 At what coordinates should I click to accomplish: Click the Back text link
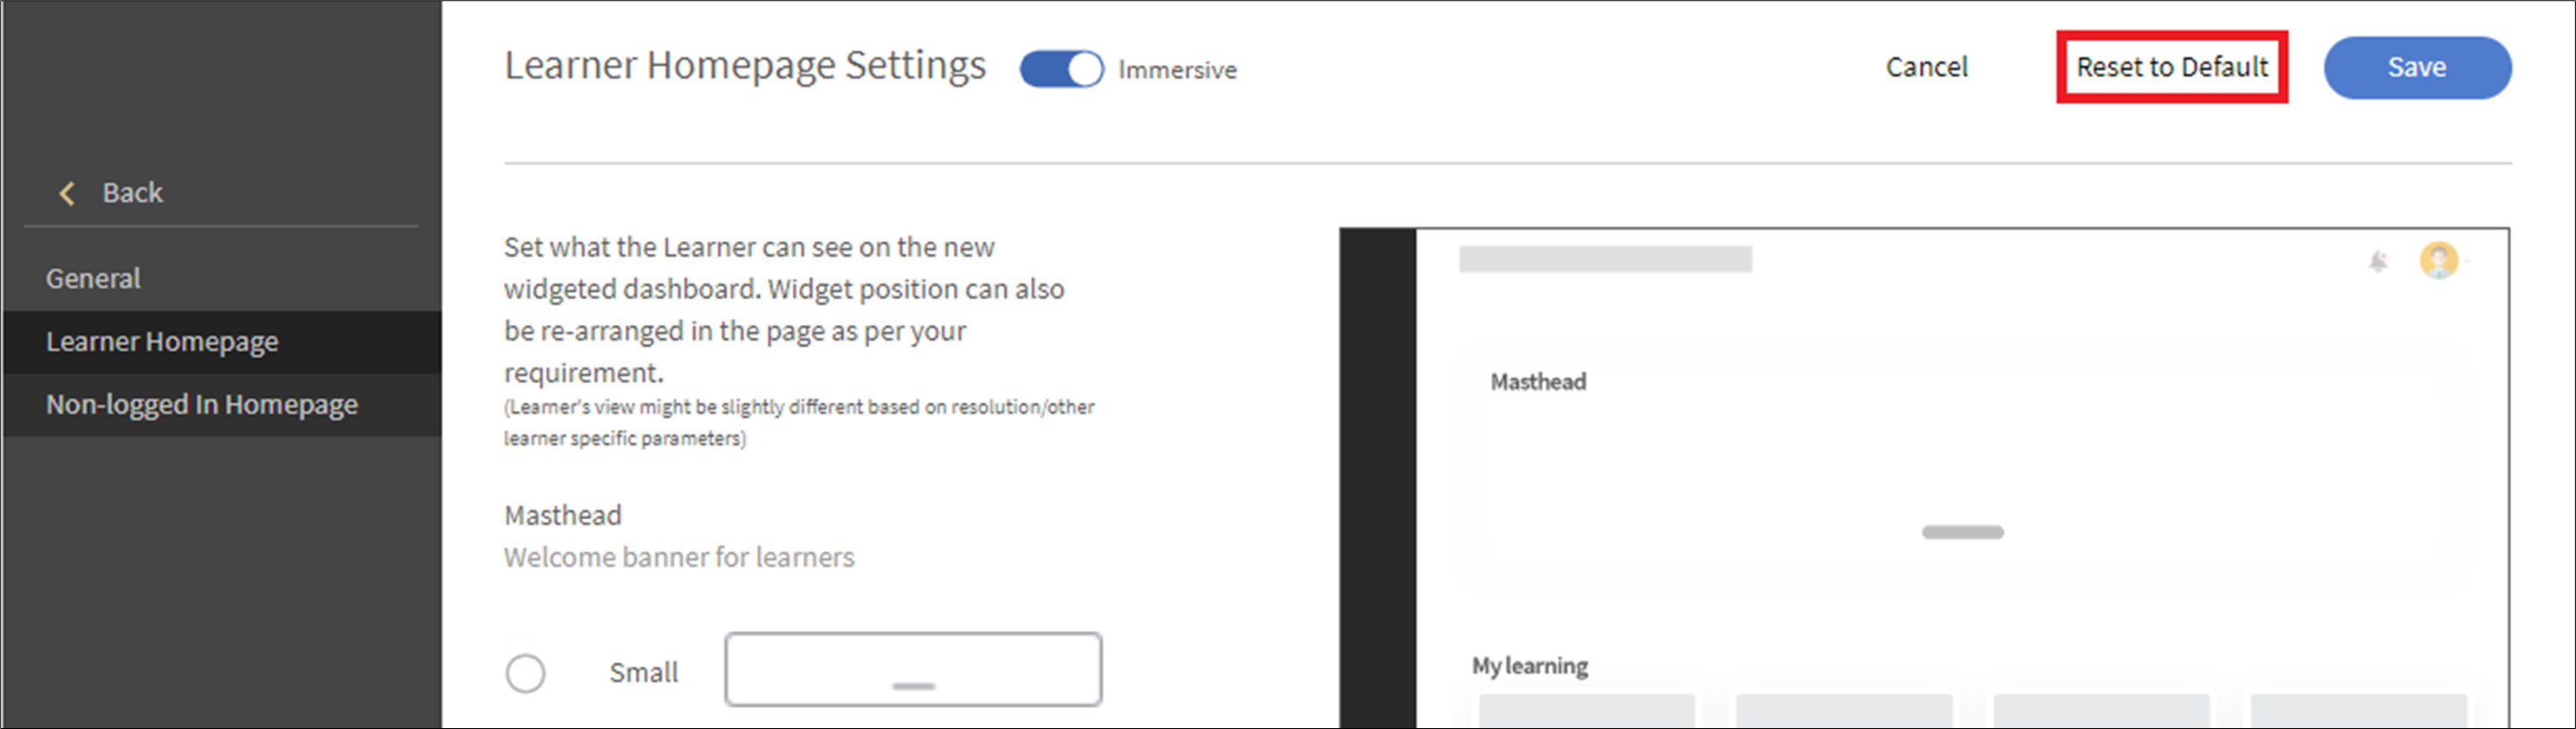pos(132,193)
